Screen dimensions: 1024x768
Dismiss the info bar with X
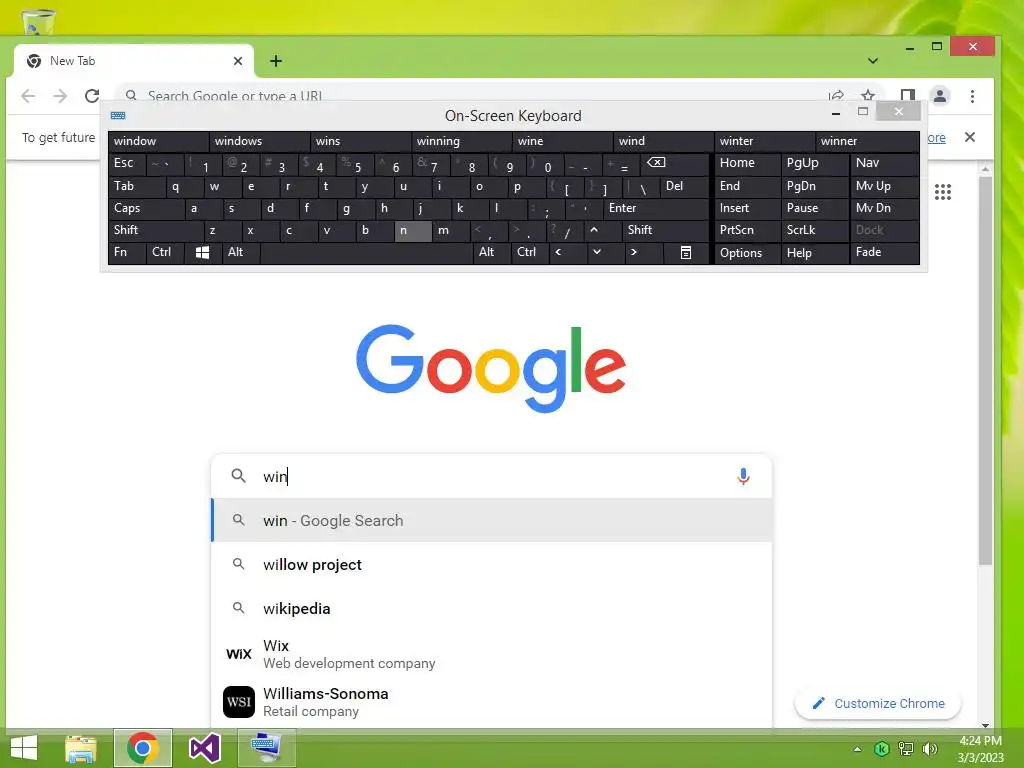[970, 137]
